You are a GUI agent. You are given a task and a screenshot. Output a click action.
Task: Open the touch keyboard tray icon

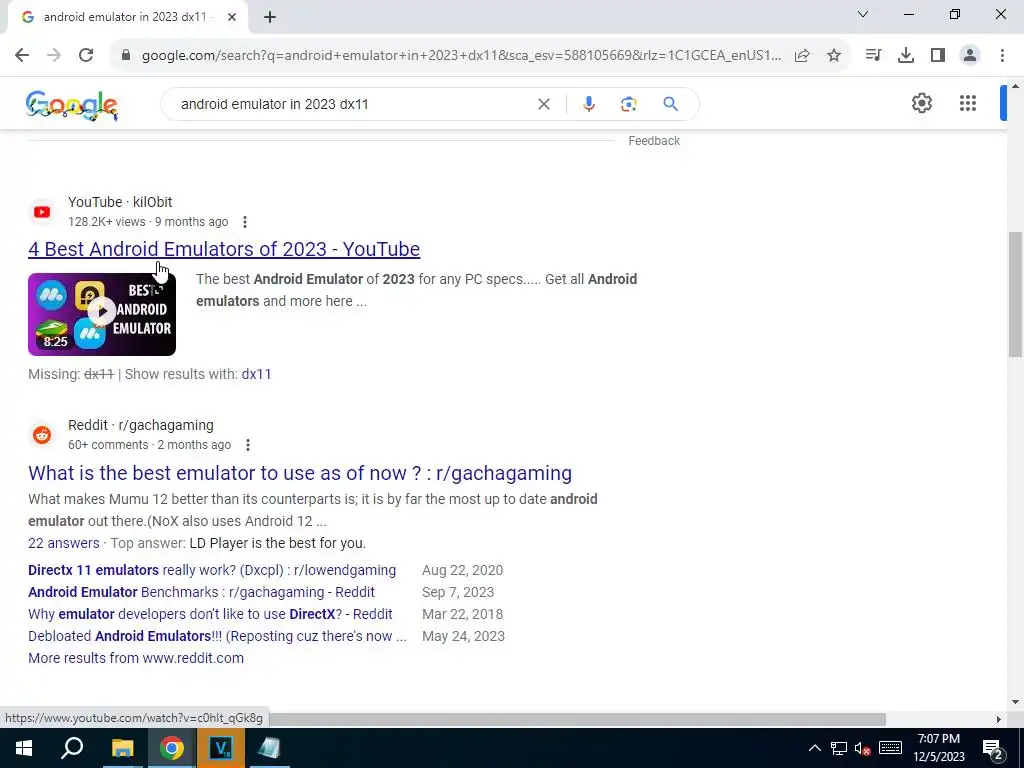coord(890,748)
